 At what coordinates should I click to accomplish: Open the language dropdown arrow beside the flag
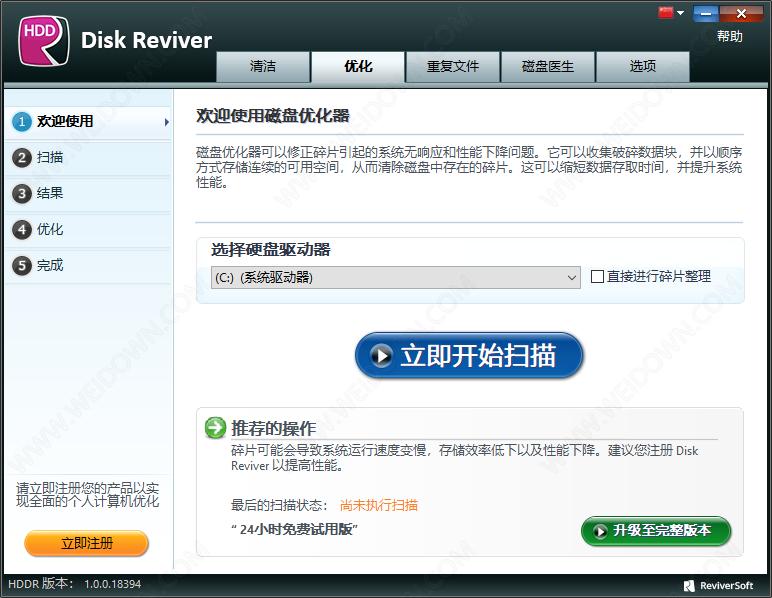(680, 13)
